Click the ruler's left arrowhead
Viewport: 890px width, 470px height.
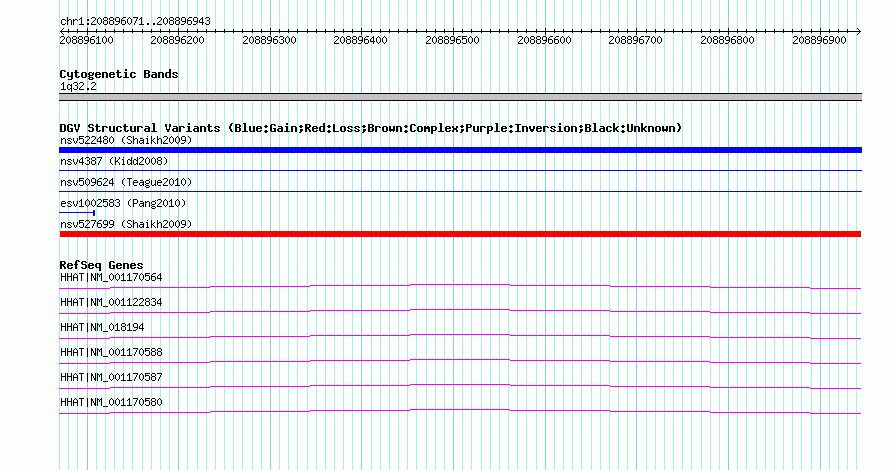pos(62,32)
